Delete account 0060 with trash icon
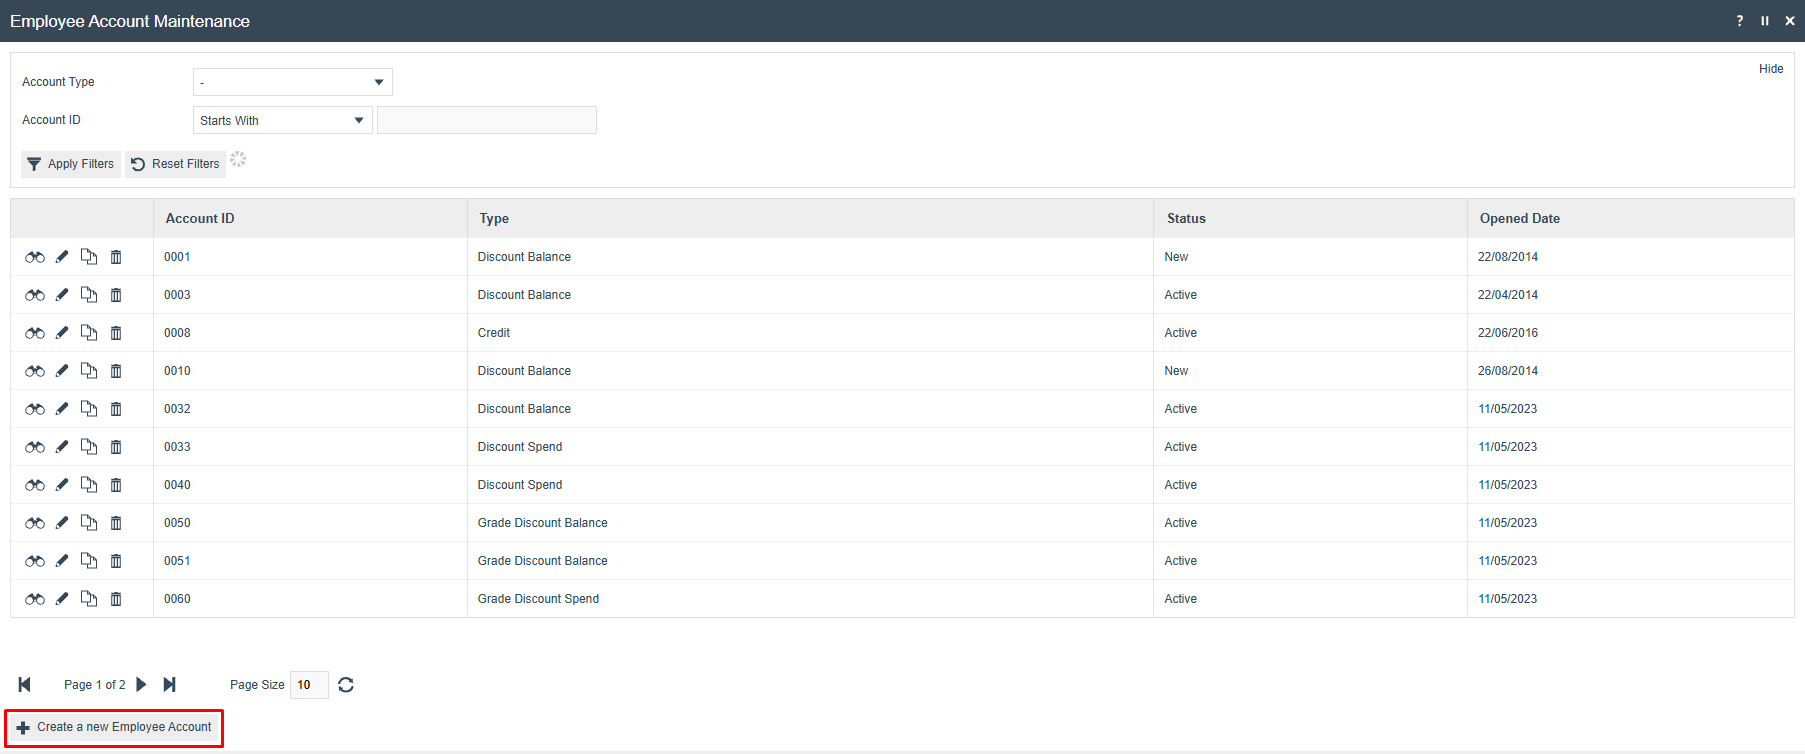Viewport: 1805px width, 754px height. tap(116, 599)
